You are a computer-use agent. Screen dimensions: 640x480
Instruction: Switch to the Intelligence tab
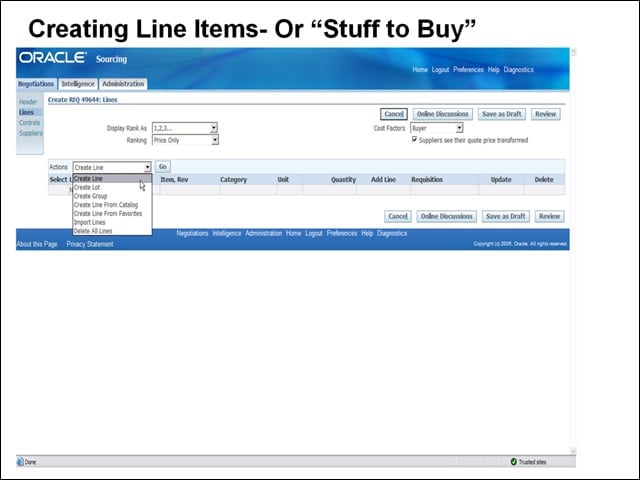click(78, 84)
